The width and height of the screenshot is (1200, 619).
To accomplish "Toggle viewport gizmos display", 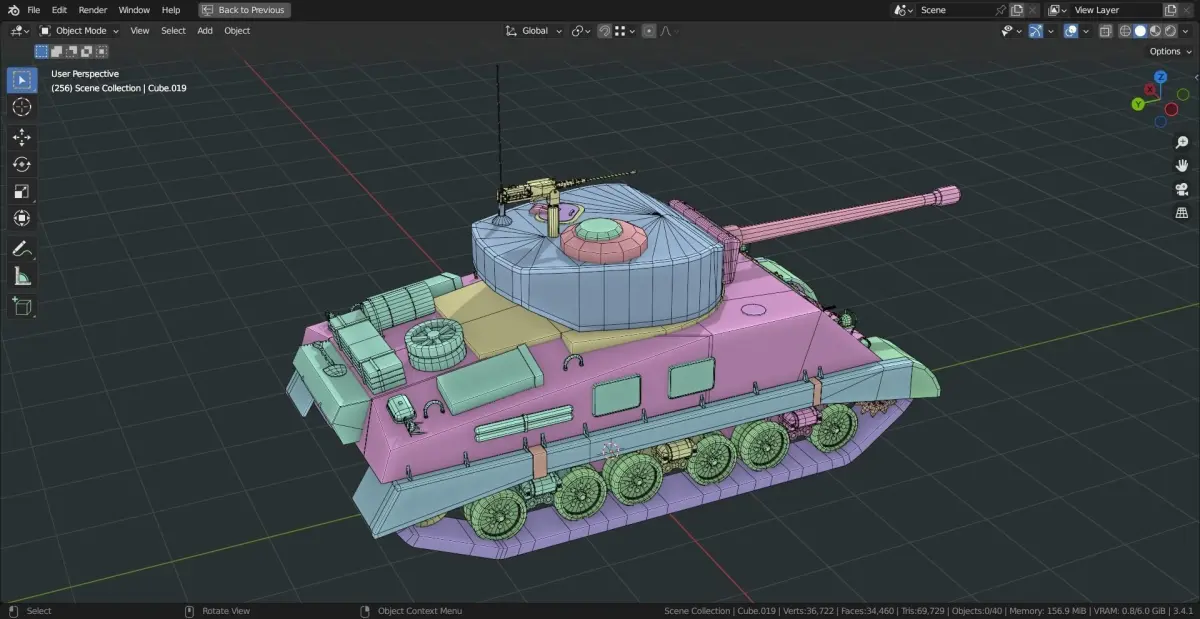I will click(x=1036, y=31).
